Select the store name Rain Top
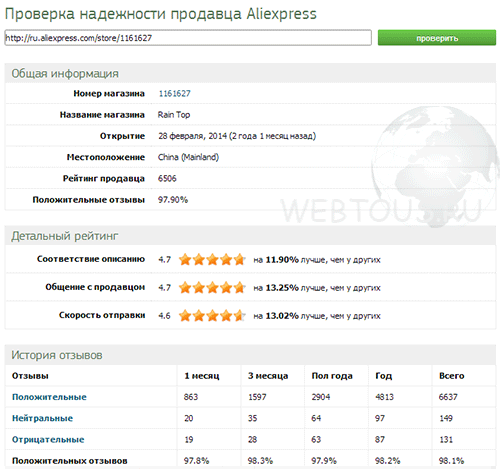The width and height of the screenshot is (500, 469). [174, 115]
